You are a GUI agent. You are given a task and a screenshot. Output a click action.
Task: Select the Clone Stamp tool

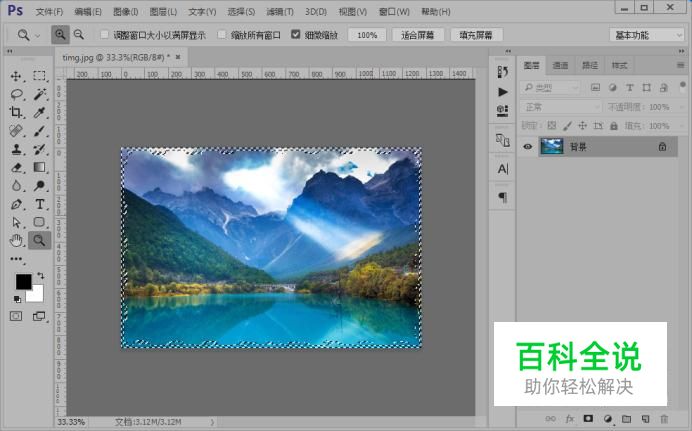tap(16, 149)
